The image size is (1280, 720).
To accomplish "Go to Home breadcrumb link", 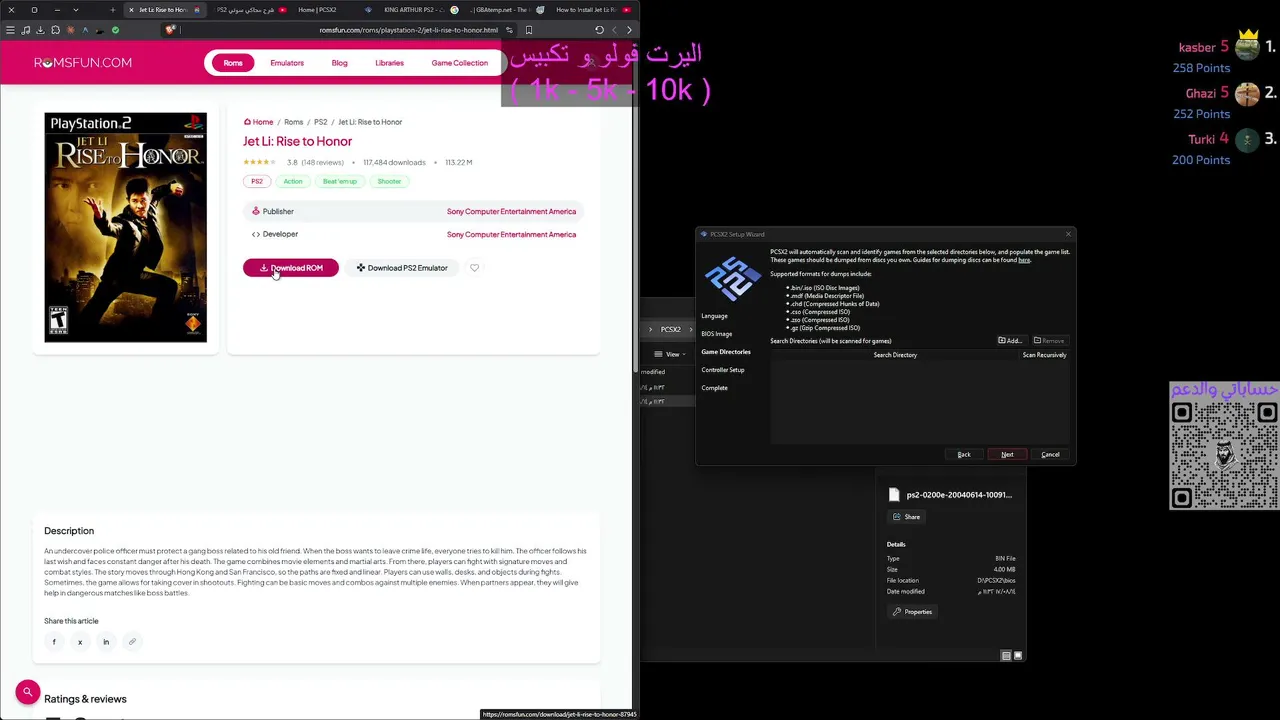I will pyautogui.click(x=259, y=122).
